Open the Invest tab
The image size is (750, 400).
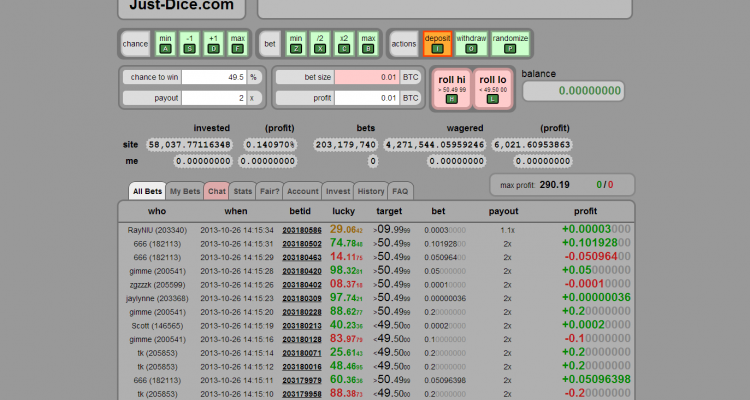coord(338,191)
